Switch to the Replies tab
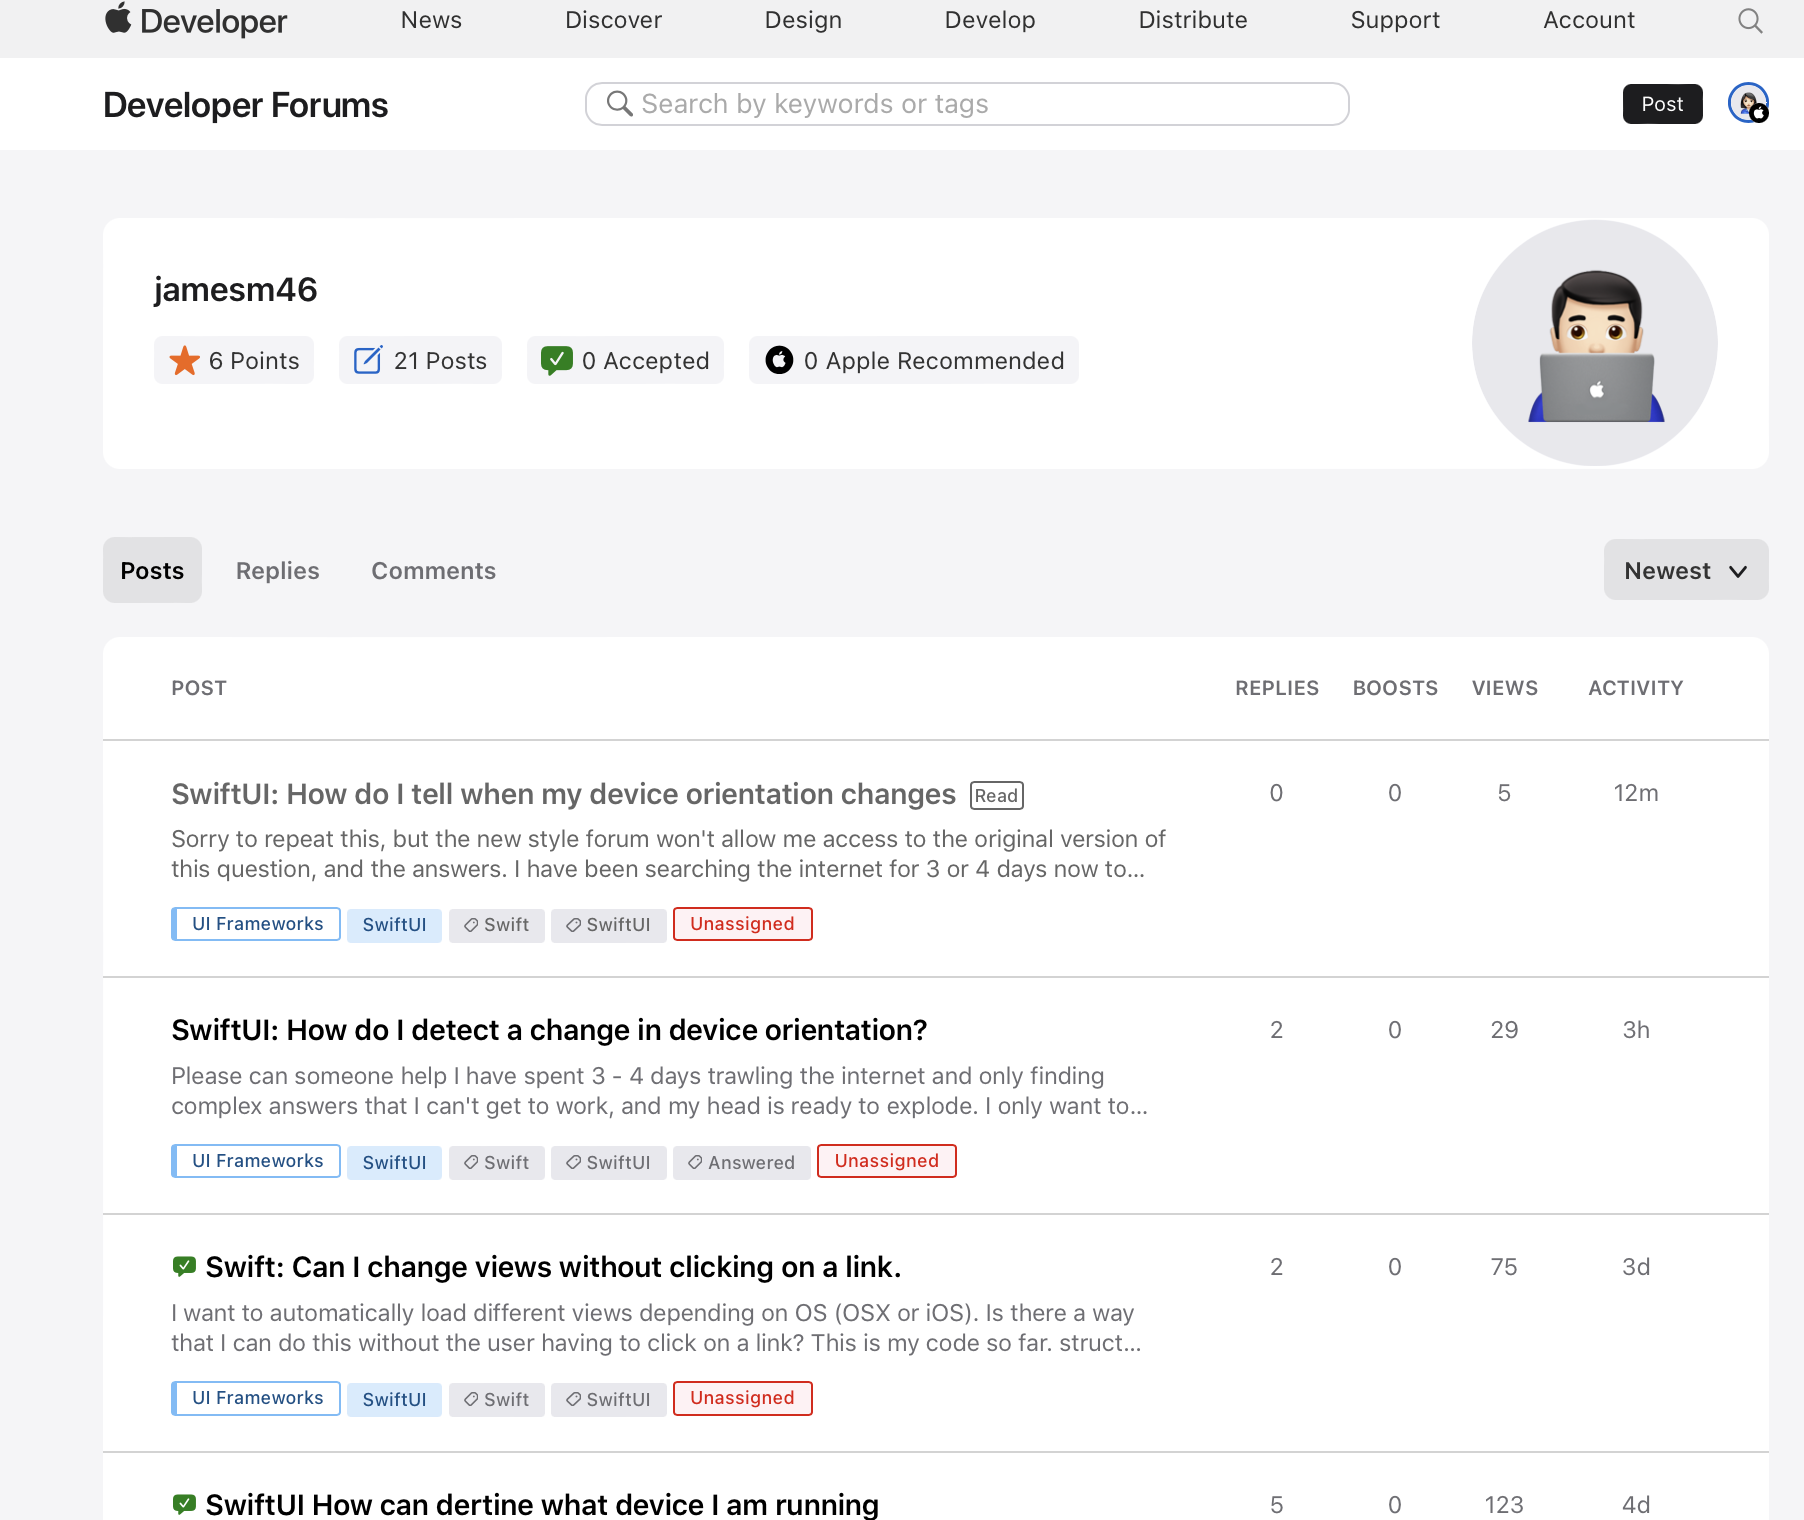Image resolution: width=1804 pixels, height=1520 pixels. click(x=277, y=571)
